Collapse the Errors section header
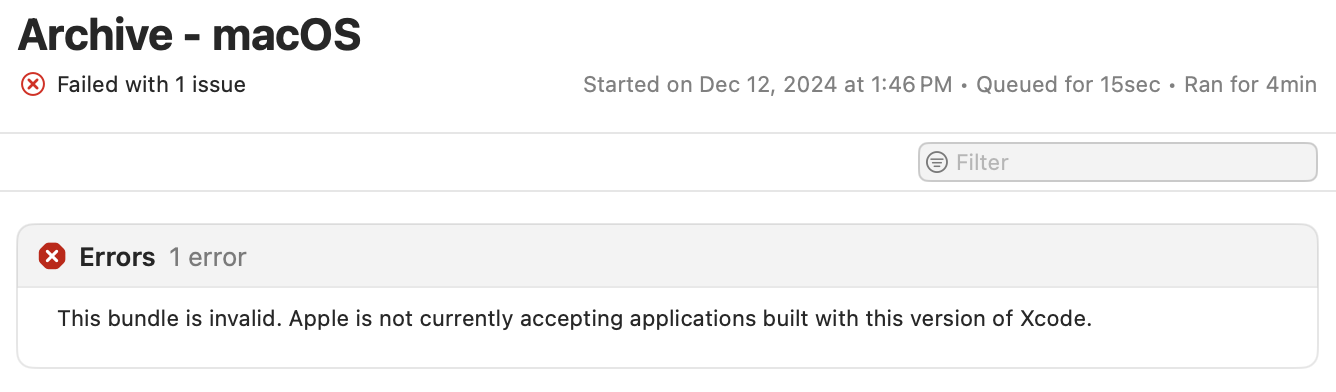Screen dimensions: 1336x392 pos(667,257)
